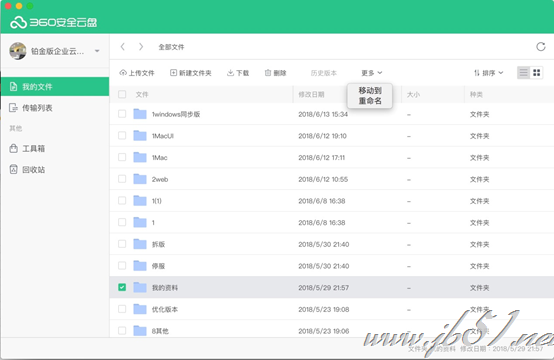Screen dimensions: 554x360
Task: Go forward with the right arrow
Action: [x=141, y=47]
